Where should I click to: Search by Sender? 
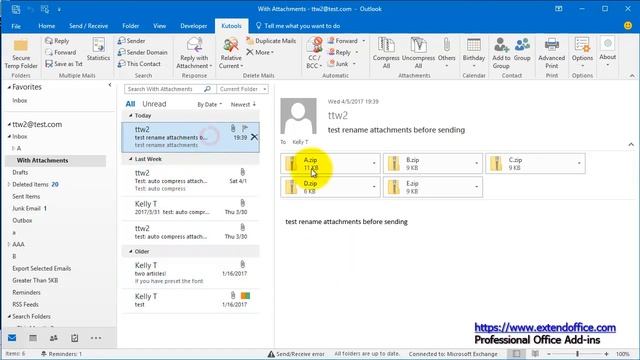[131, 41]
